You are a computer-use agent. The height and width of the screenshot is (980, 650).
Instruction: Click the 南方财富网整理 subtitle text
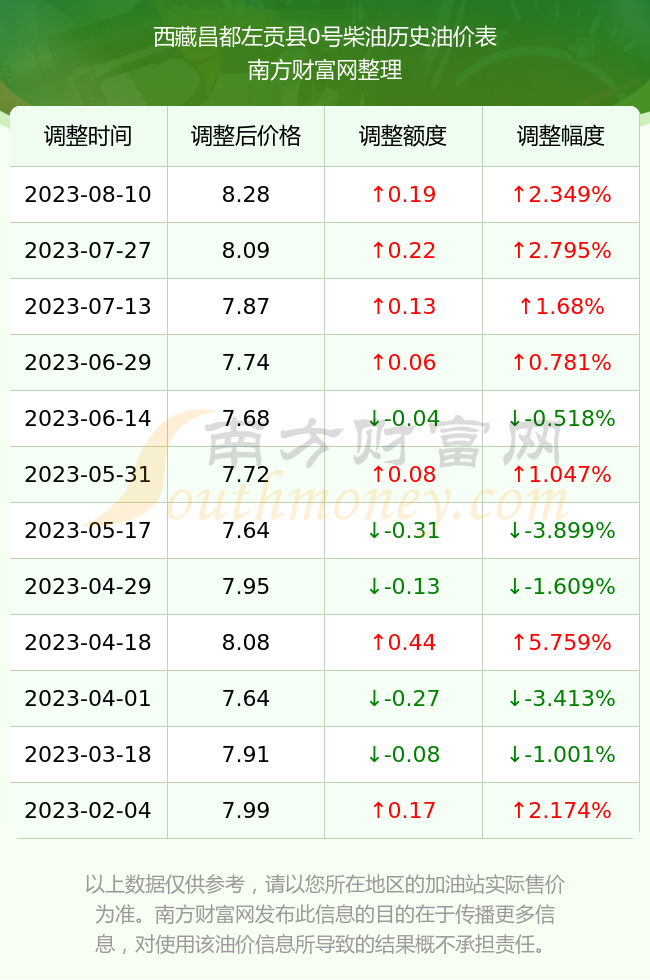[x=325, y=69]
